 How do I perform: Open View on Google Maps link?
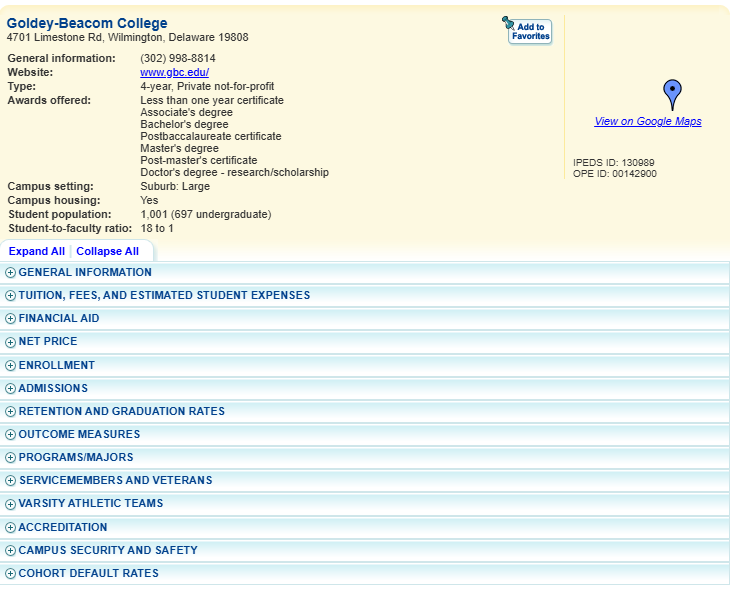tap(648, 121)
